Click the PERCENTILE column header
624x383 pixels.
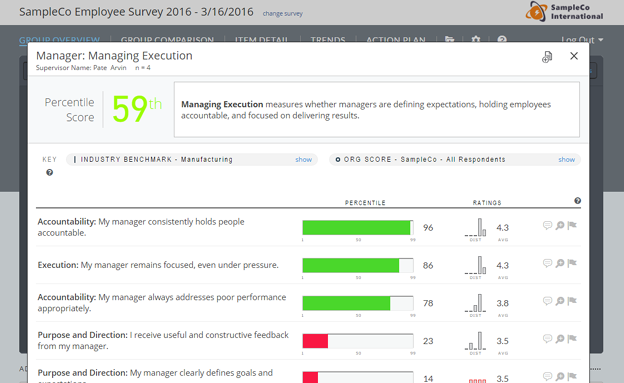coord(365,203)
